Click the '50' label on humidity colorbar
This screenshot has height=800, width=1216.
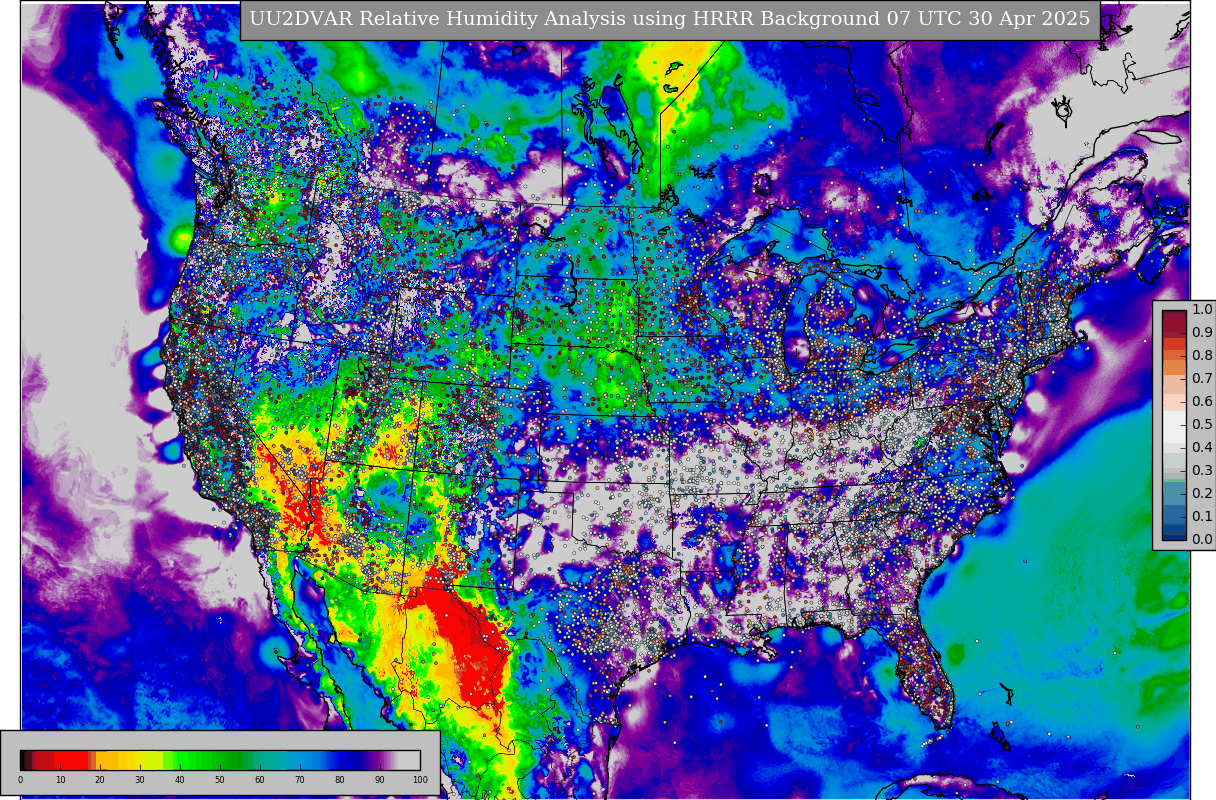point(220,780)
